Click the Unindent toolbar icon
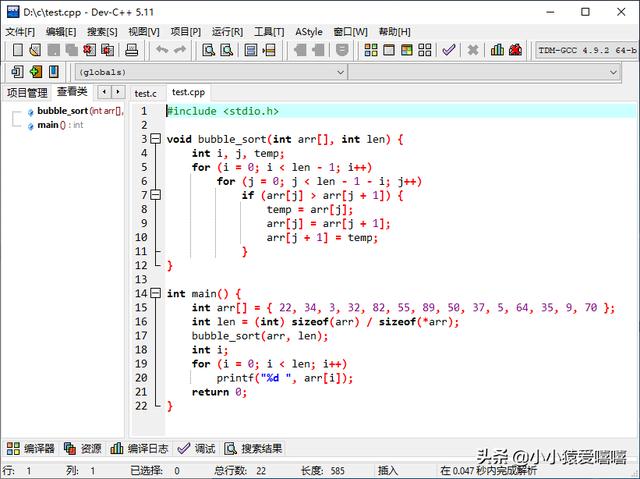640x479 pixels. click(x=318, y=50)
